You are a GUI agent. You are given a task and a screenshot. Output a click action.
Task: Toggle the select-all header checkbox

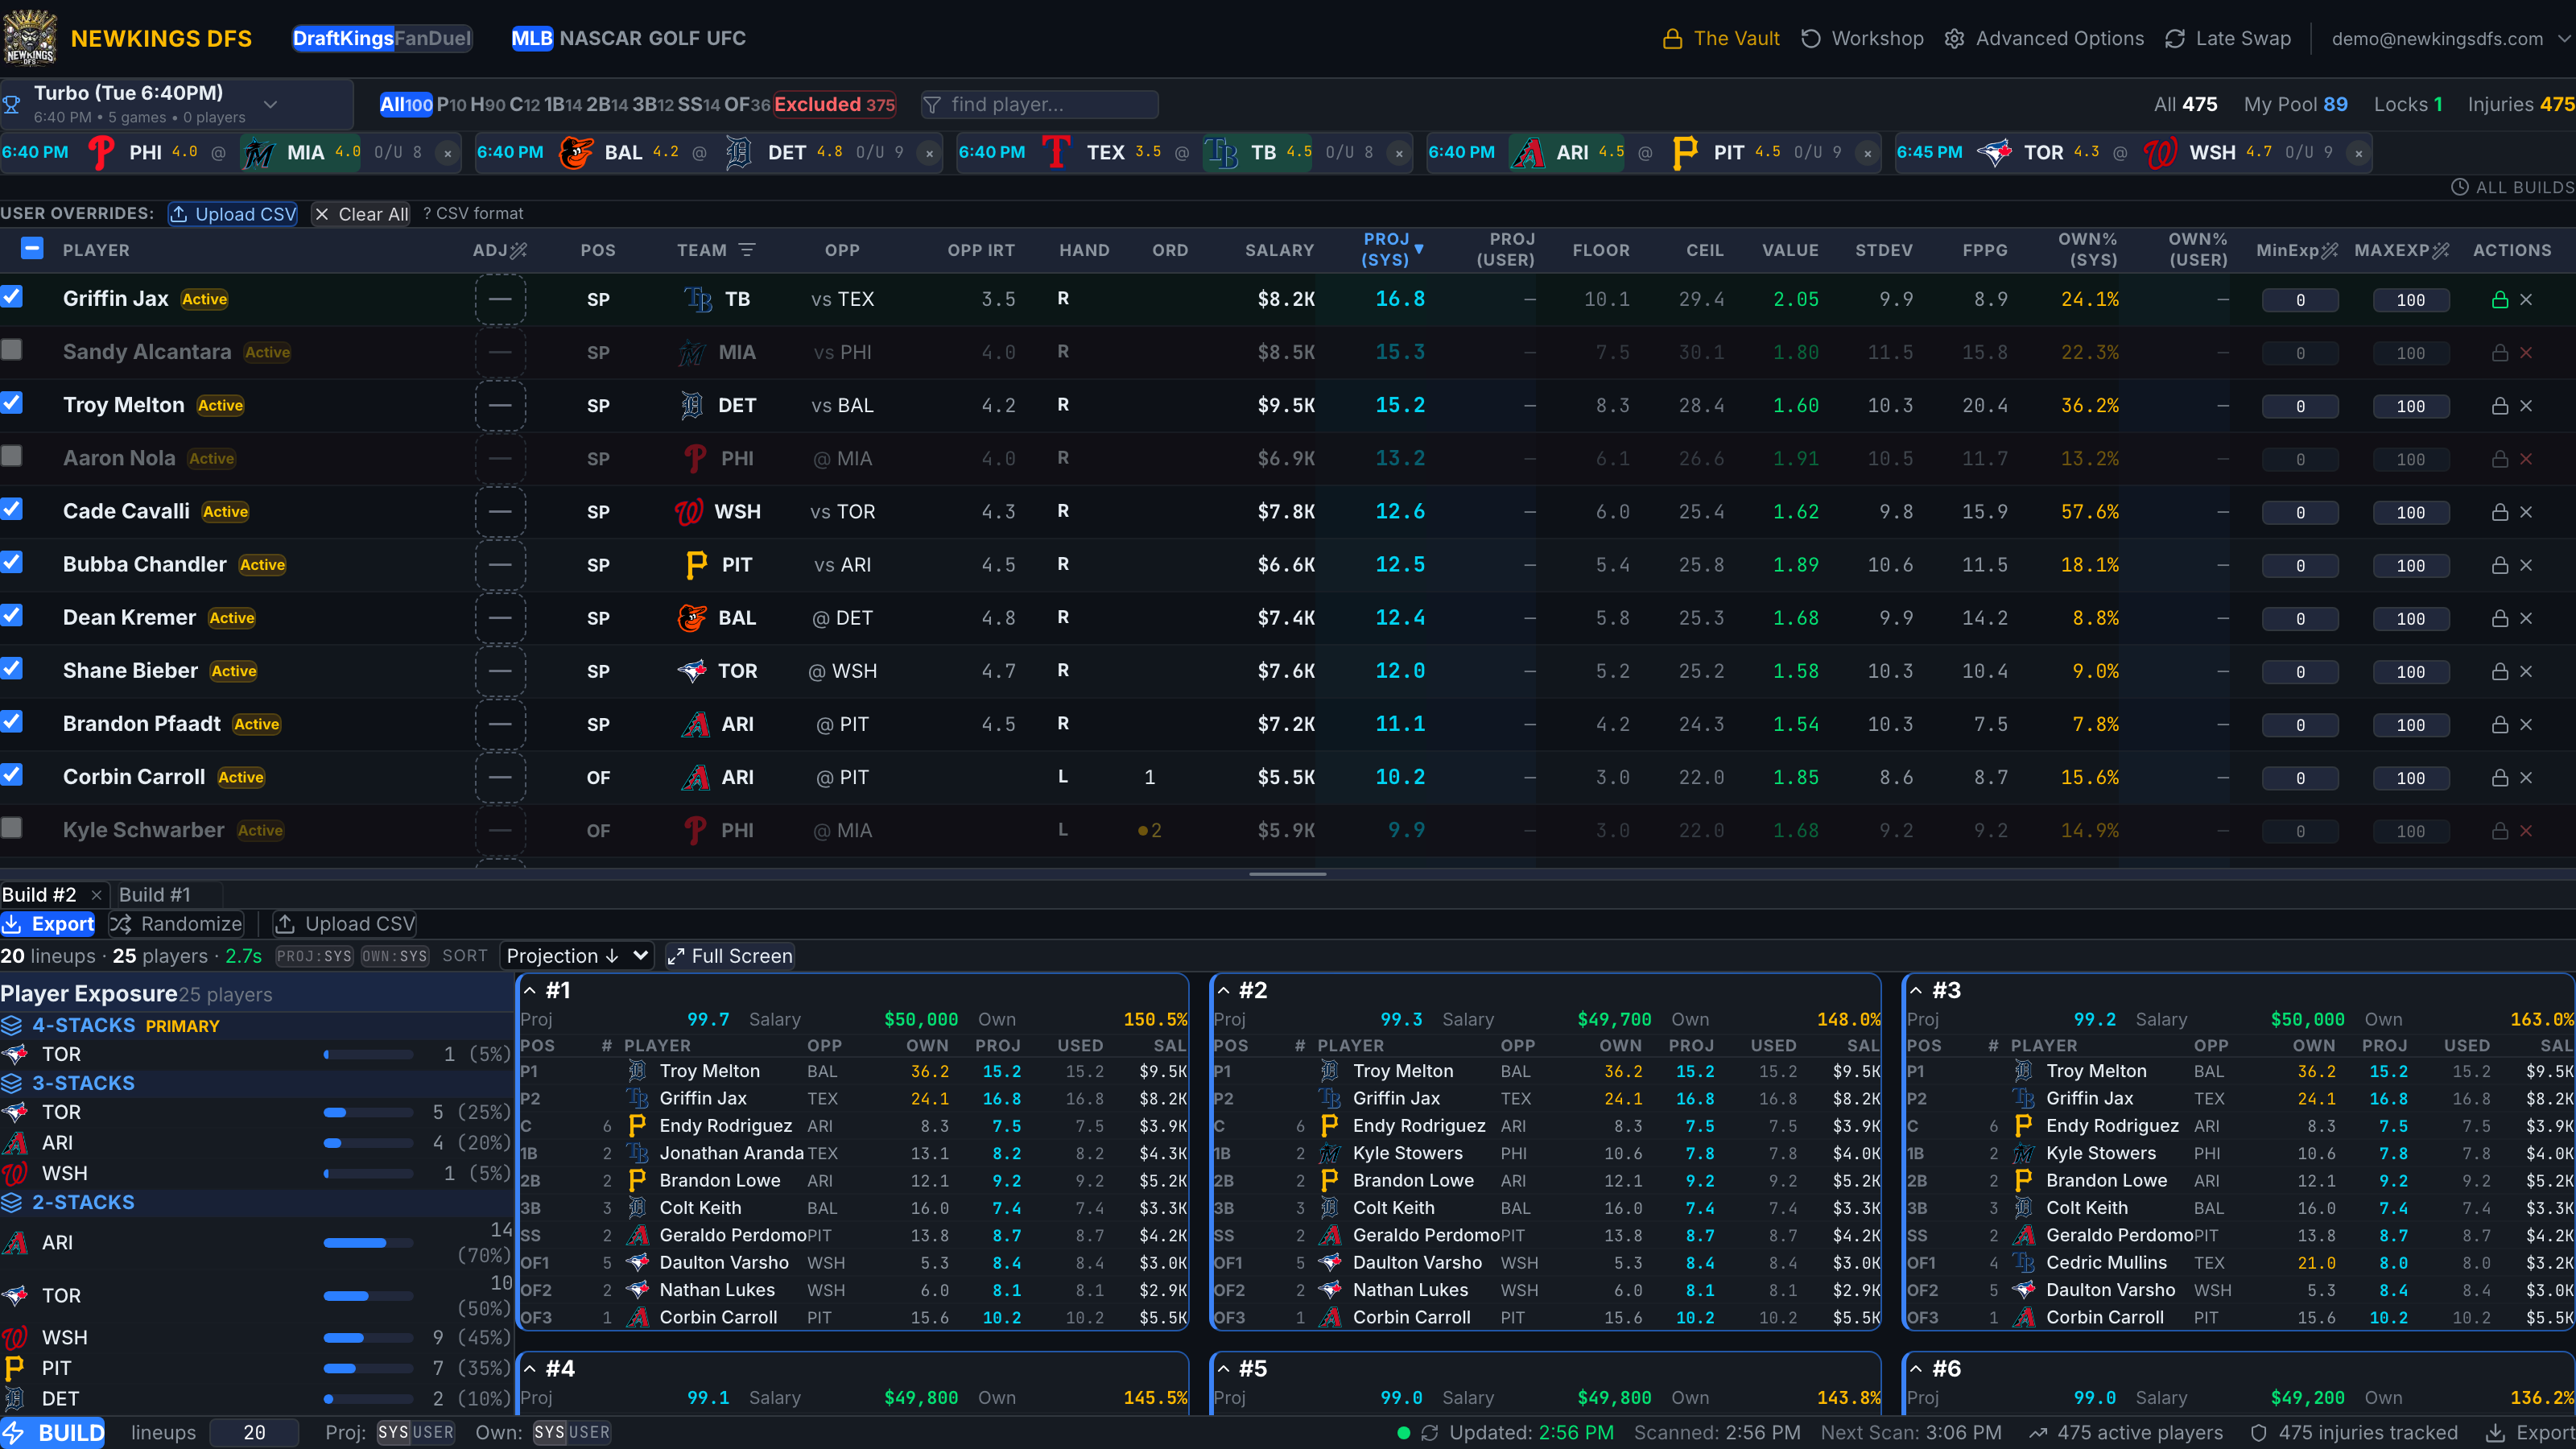[x=32, y=248]
